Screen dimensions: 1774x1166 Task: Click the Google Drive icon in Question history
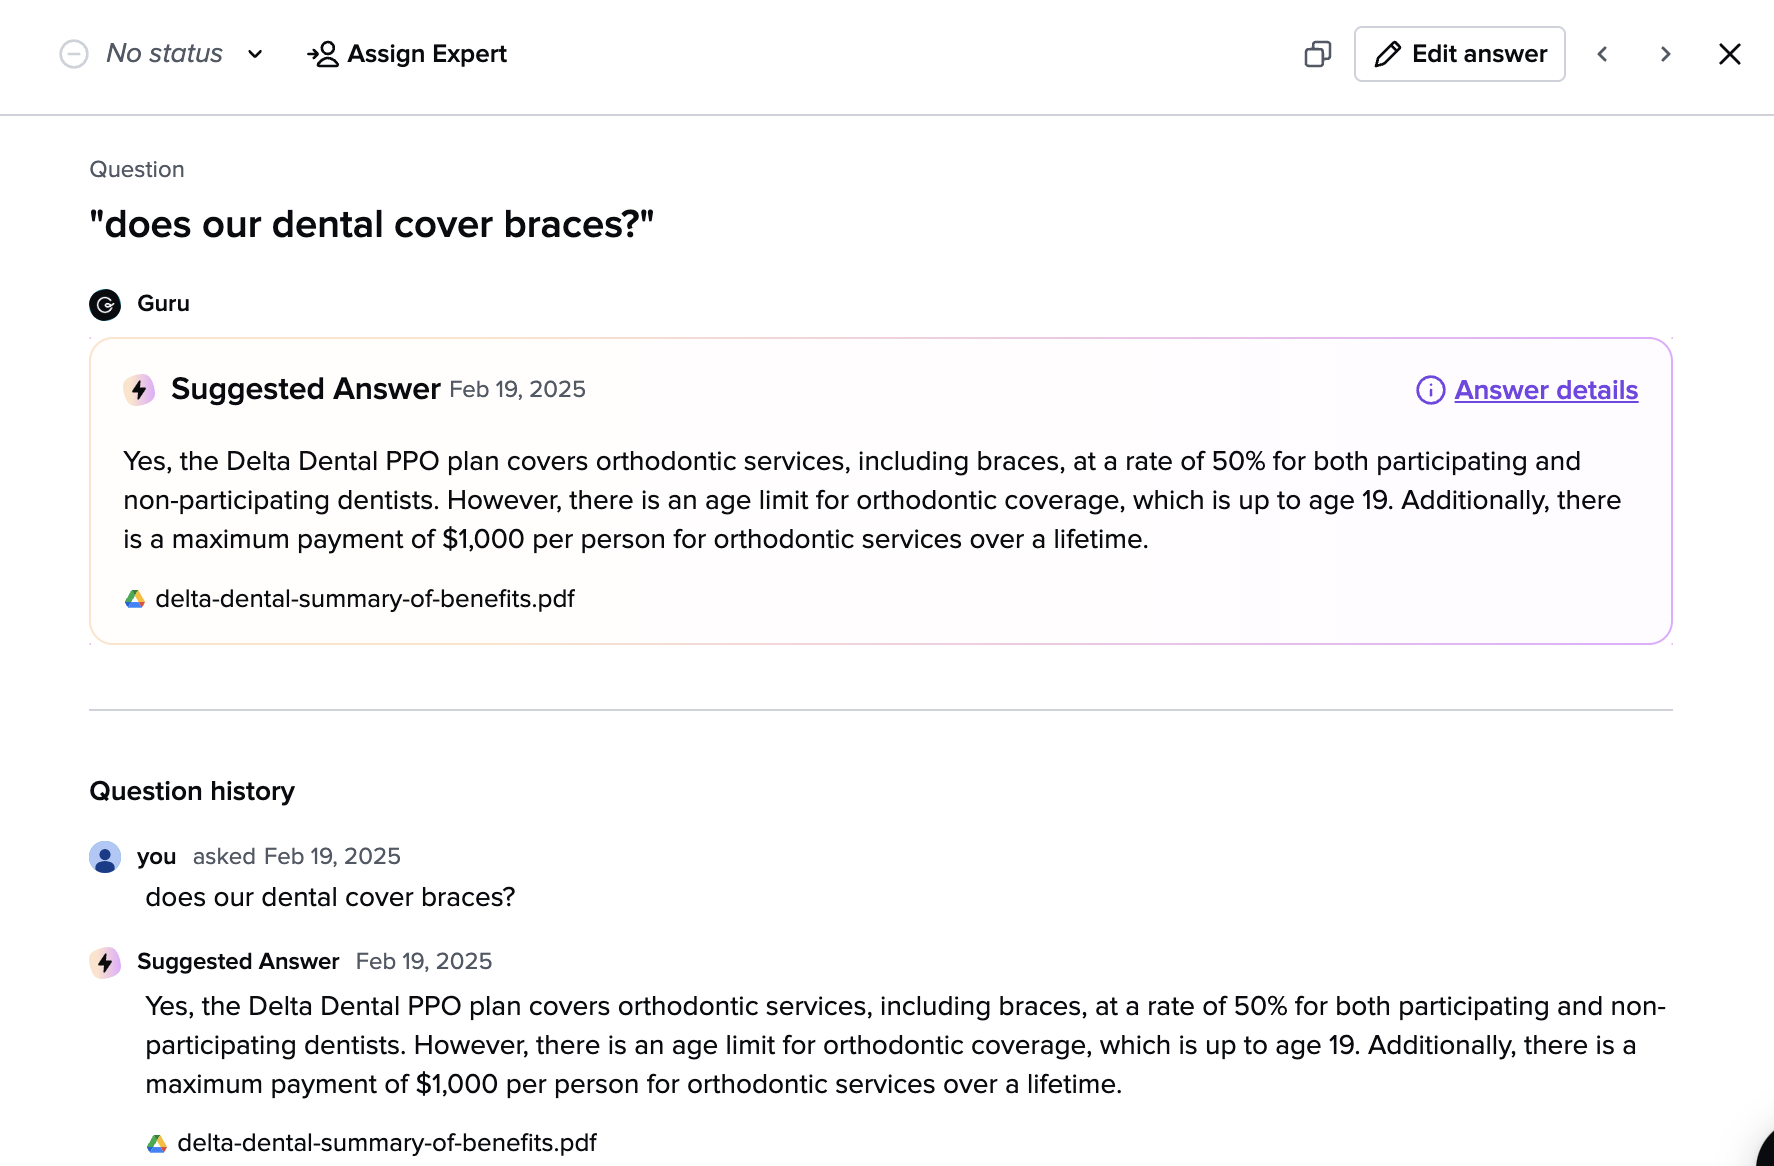click(x=157, y=1143)
